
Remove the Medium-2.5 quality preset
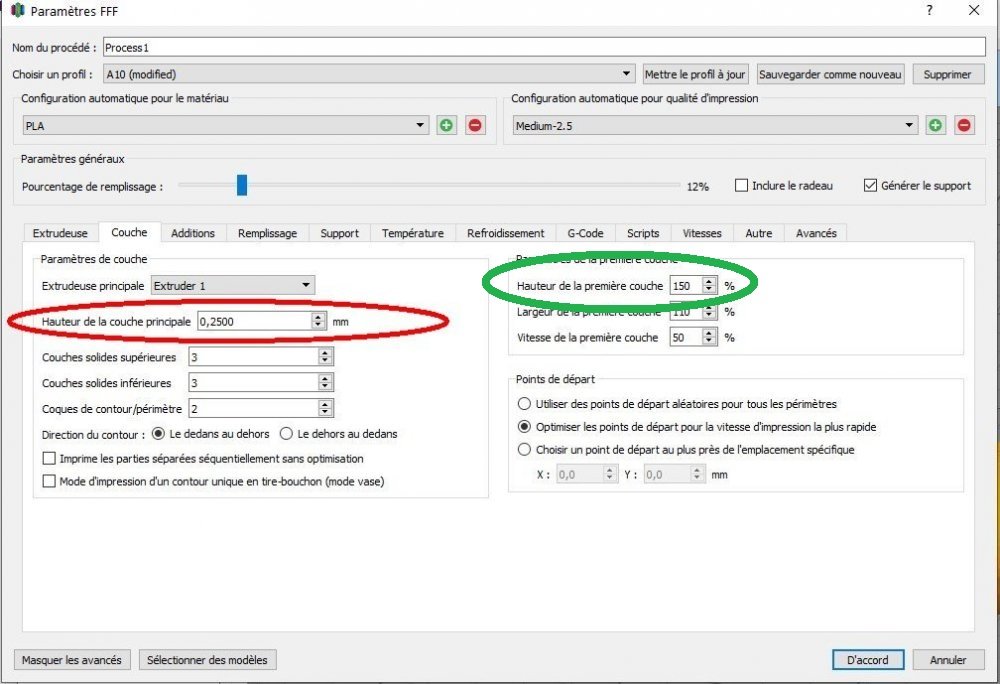coord(964,125)
